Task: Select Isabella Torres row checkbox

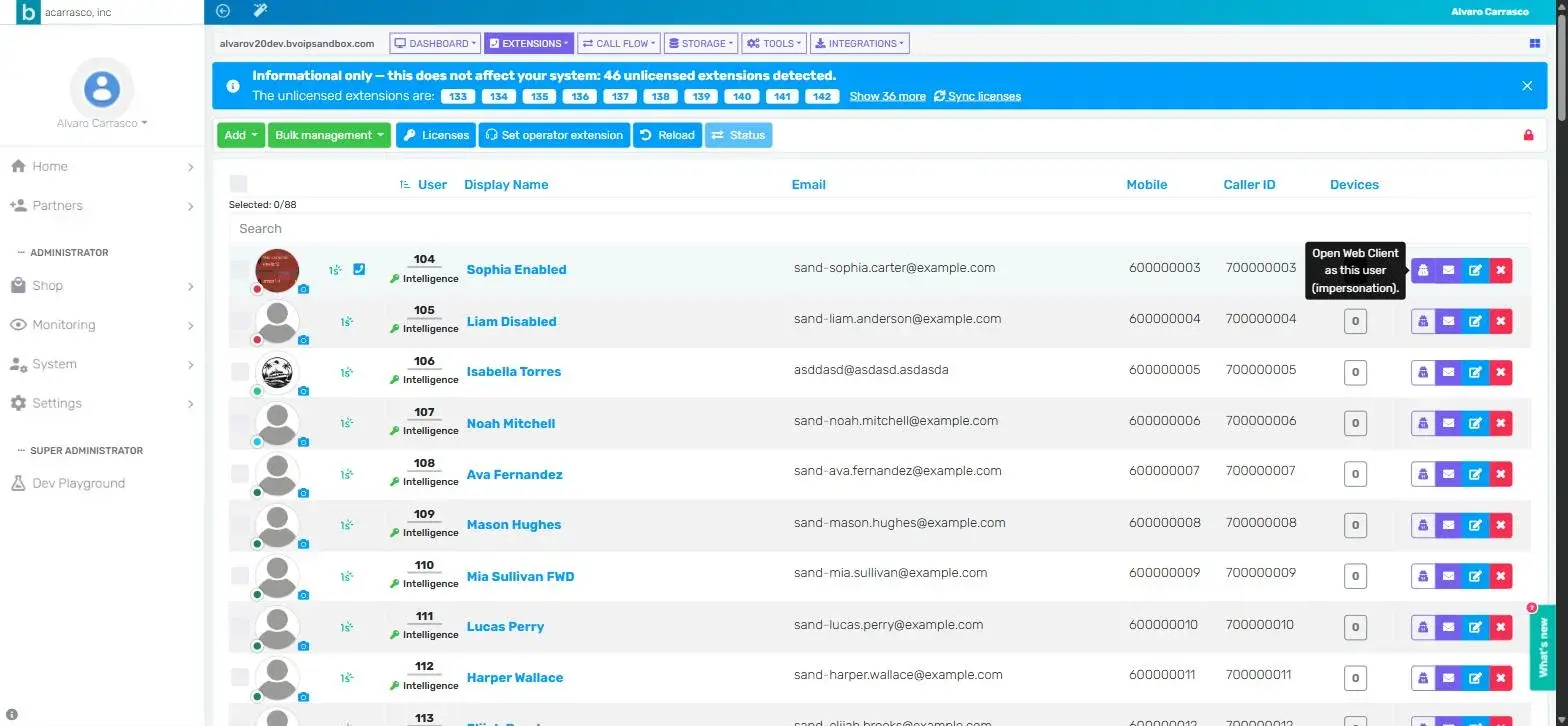Action: [240, 371]
